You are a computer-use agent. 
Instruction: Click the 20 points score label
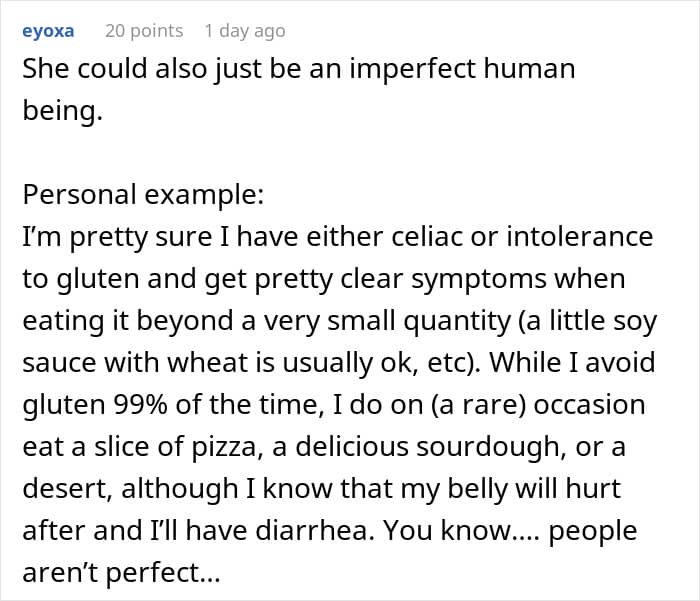coord(144,31)
